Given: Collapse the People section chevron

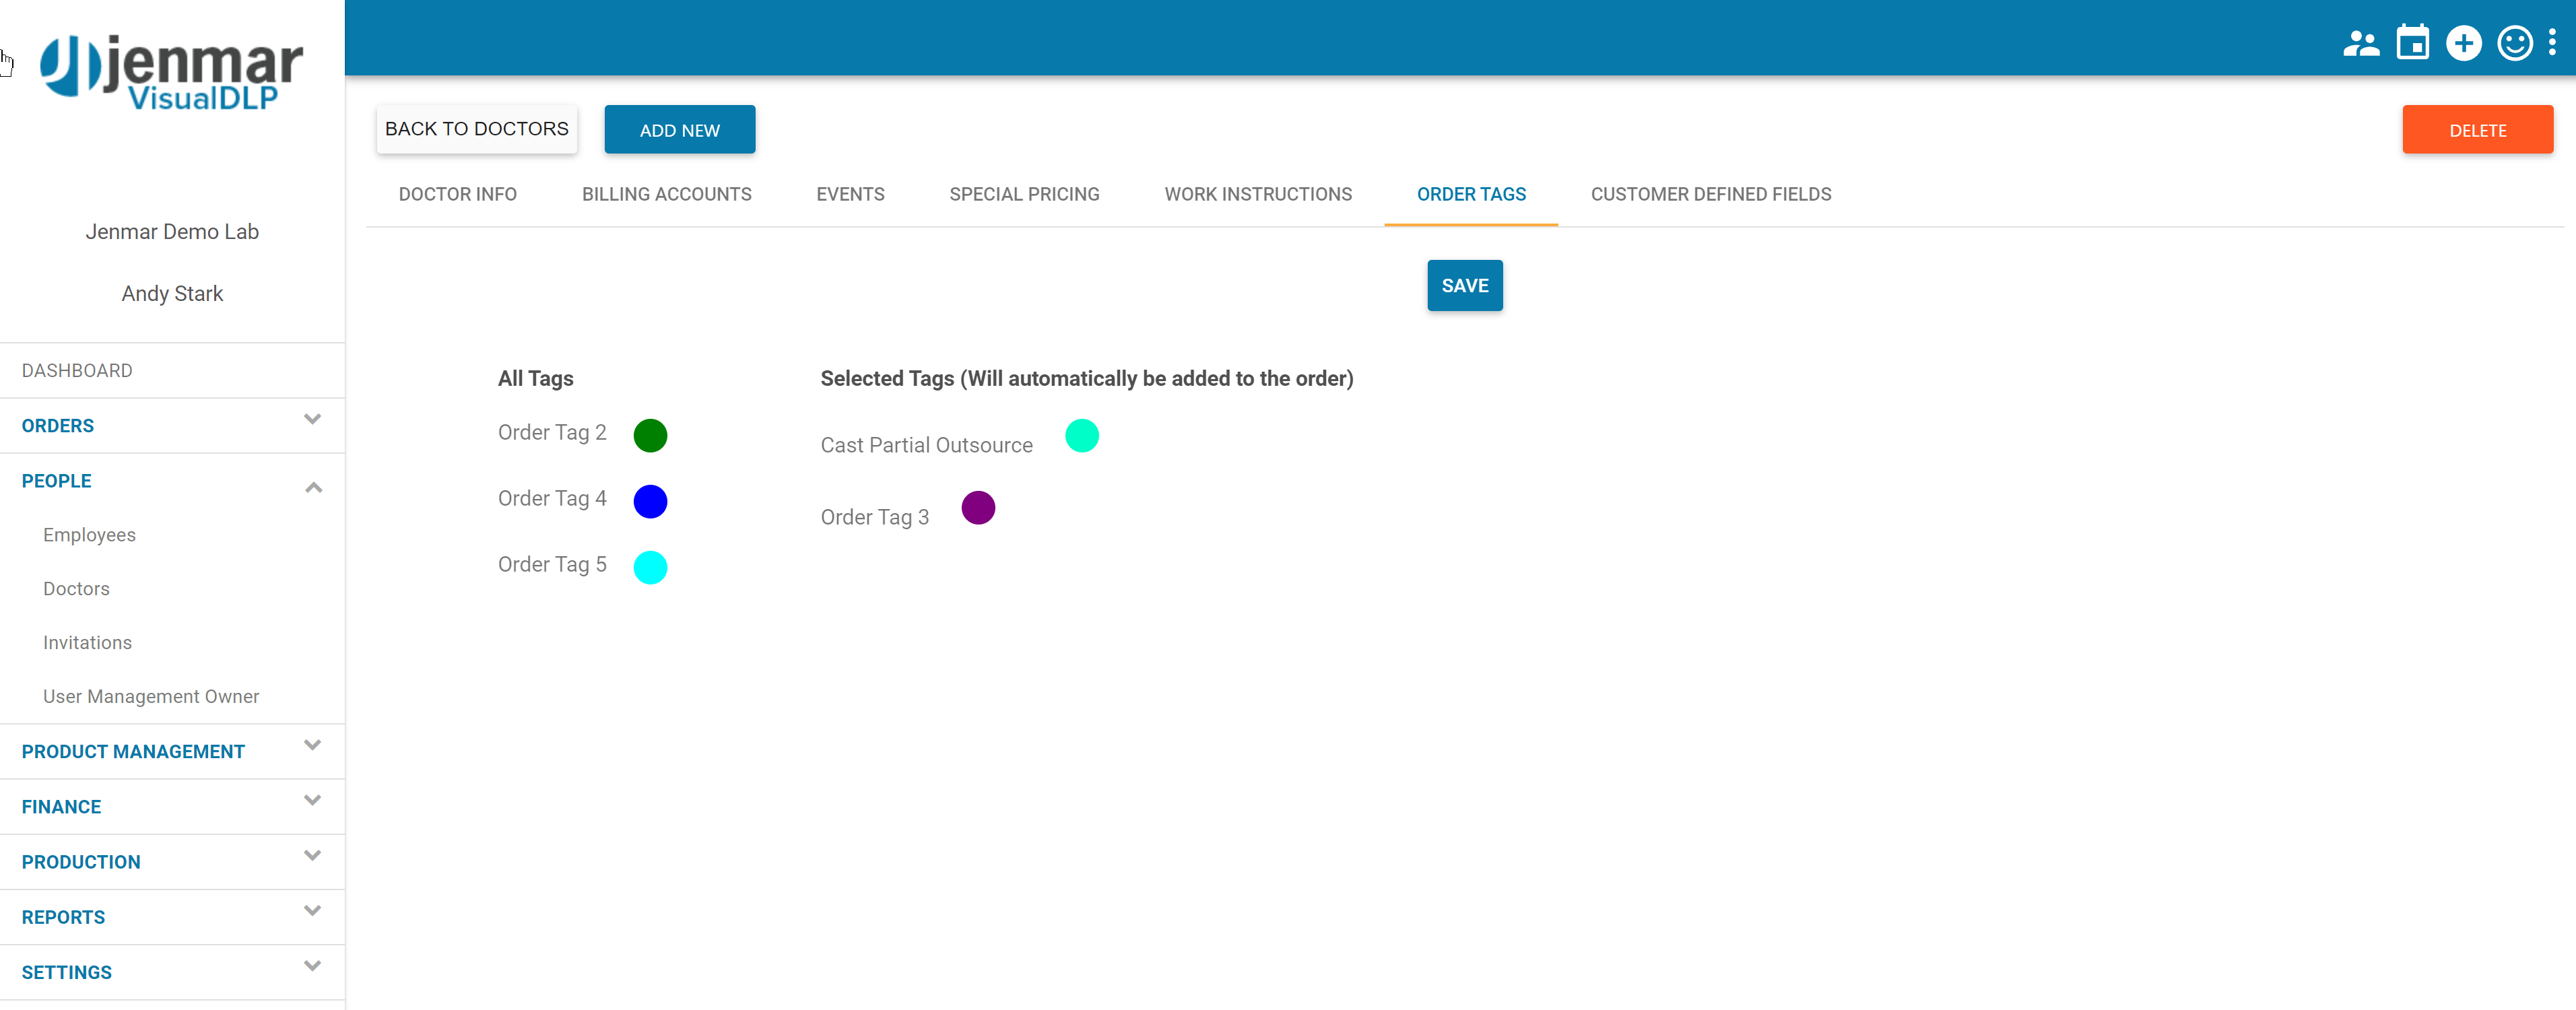Looking at the screenshot, I should tap(313, 487).
